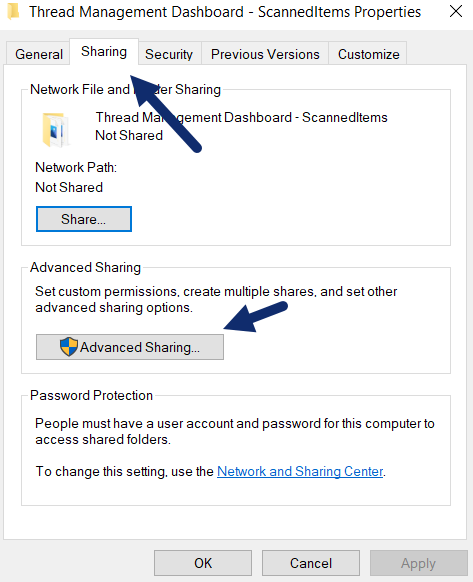Click the folder name beside the folder icon
Viewport: 473px width, 582px height.
(x=241, y=117)
